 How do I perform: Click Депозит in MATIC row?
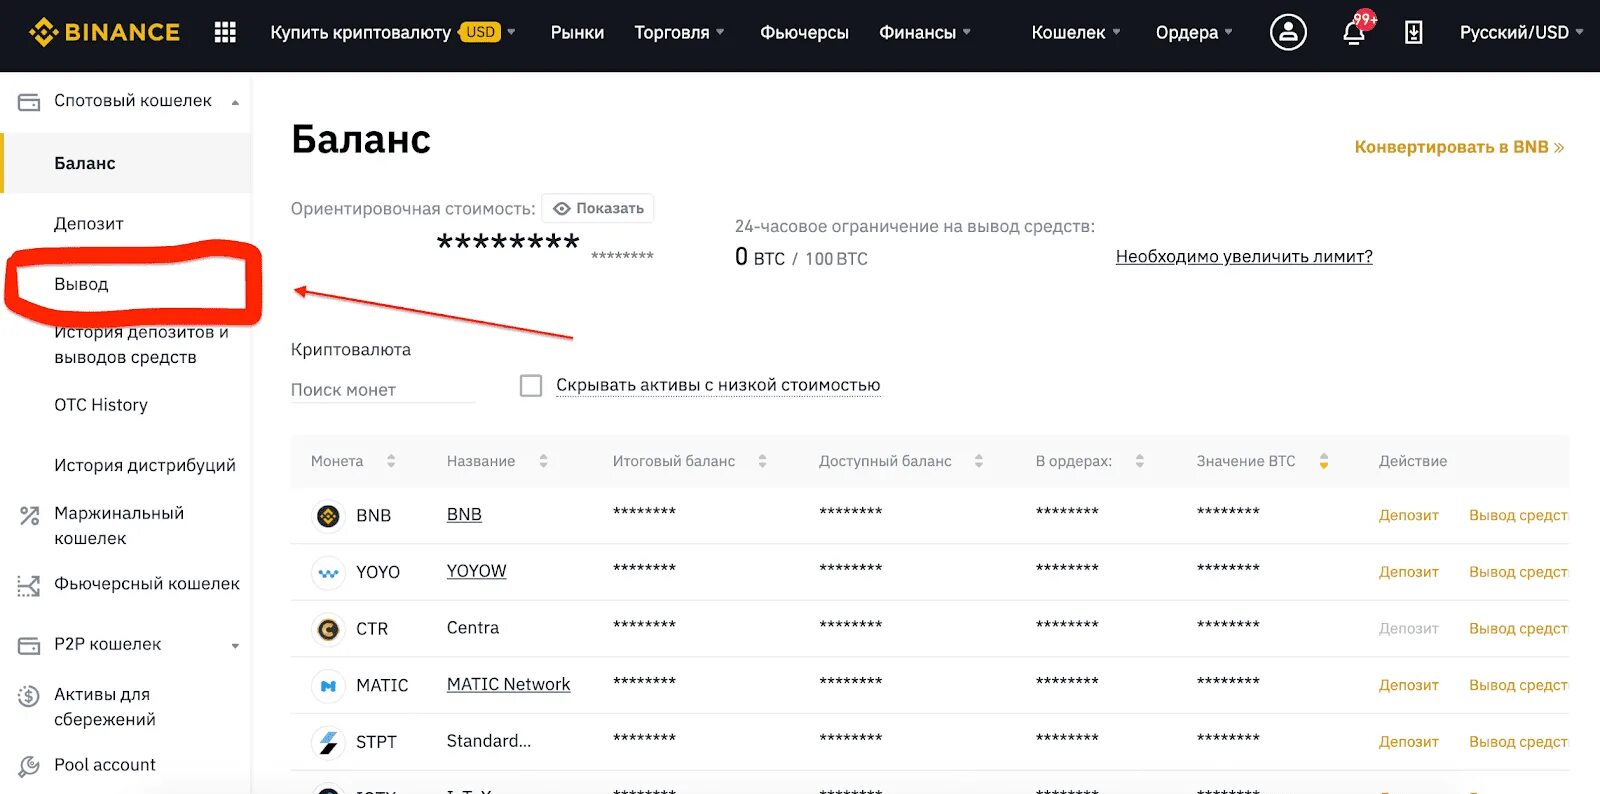tap(1408, 685)
